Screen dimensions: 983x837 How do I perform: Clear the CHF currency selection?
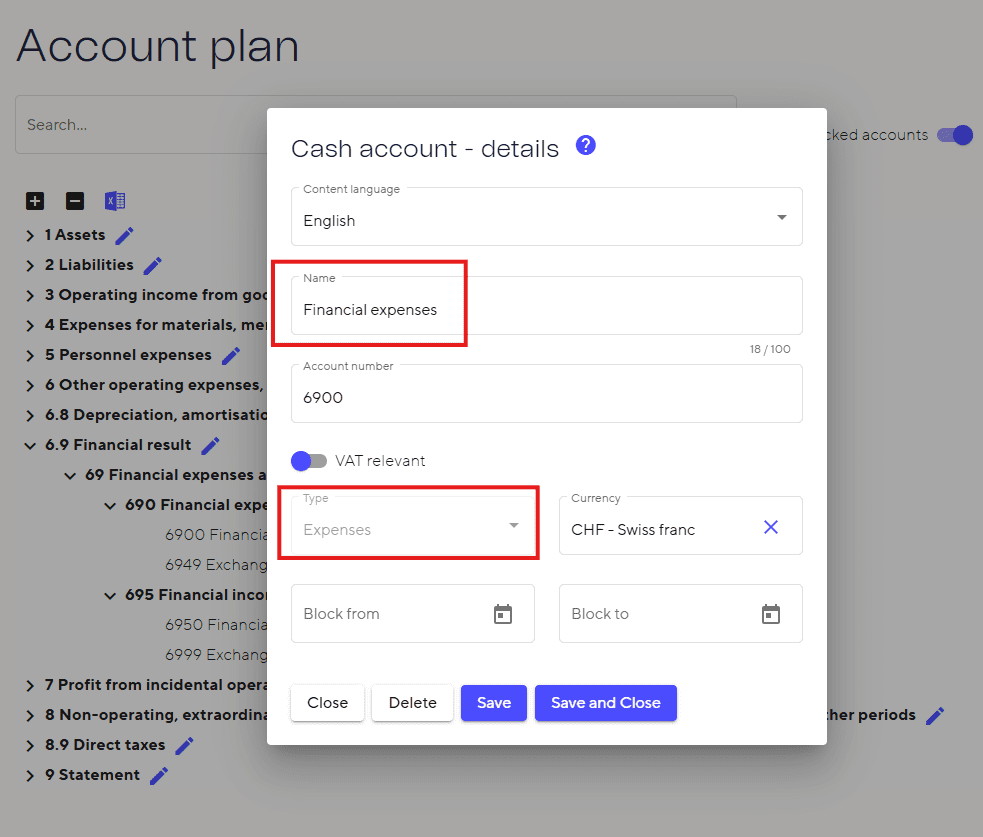[771, 527]
